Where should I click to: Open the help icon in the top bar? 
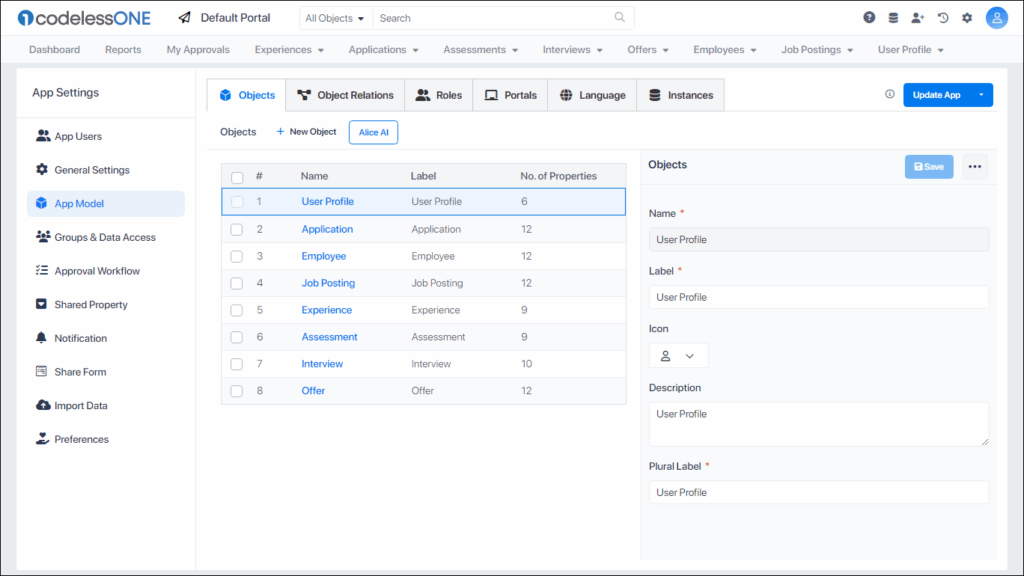(868, 17)
